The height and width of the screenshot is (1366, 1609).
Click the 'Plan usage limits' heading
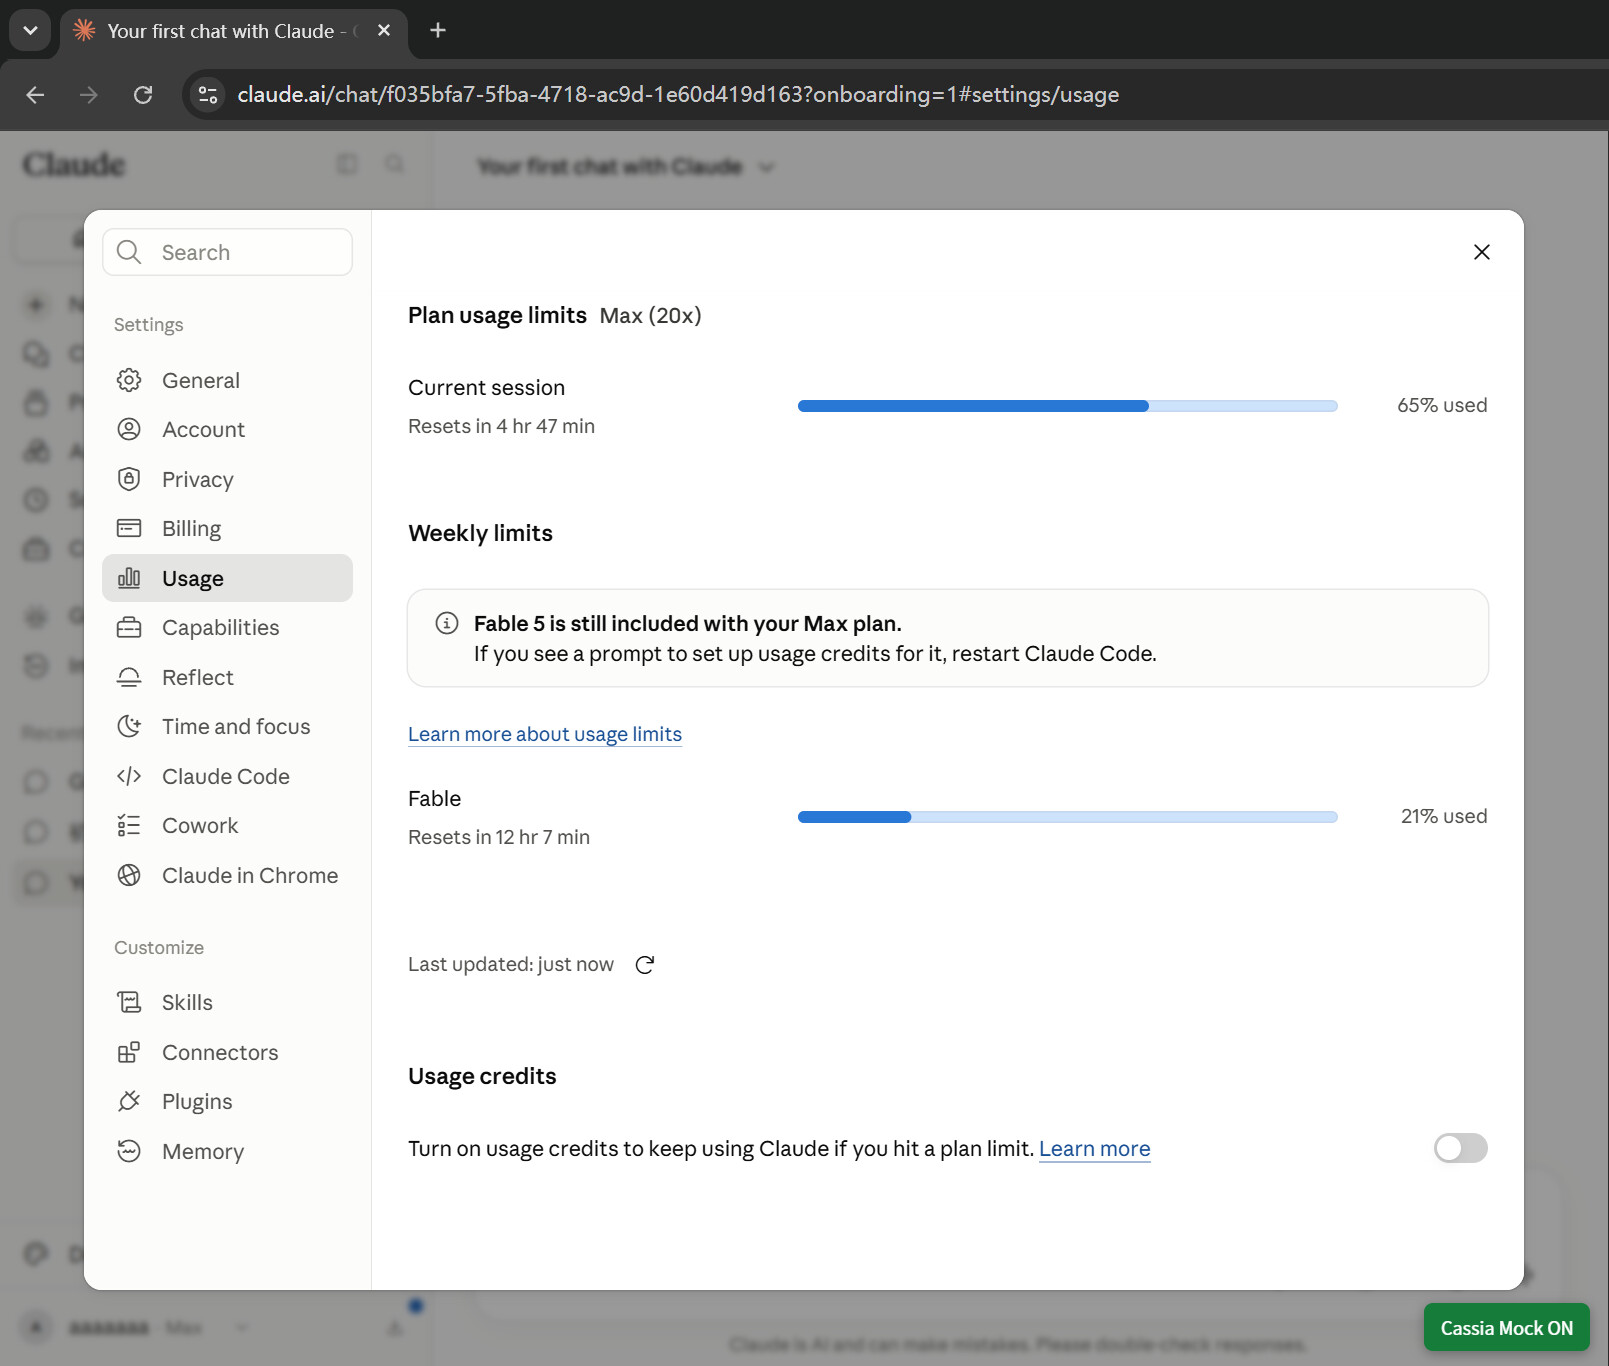coord(497,315)
